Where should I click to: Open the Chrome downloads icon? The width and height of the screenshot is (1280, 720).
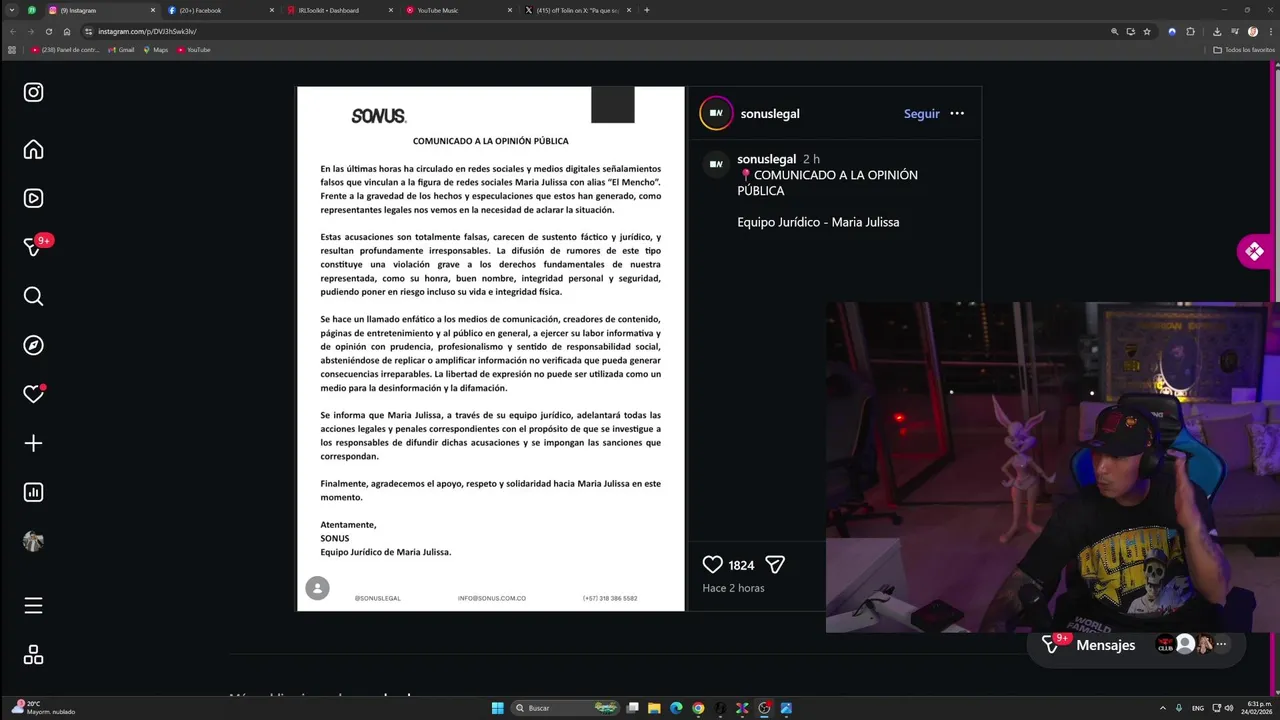point(1217,31)
